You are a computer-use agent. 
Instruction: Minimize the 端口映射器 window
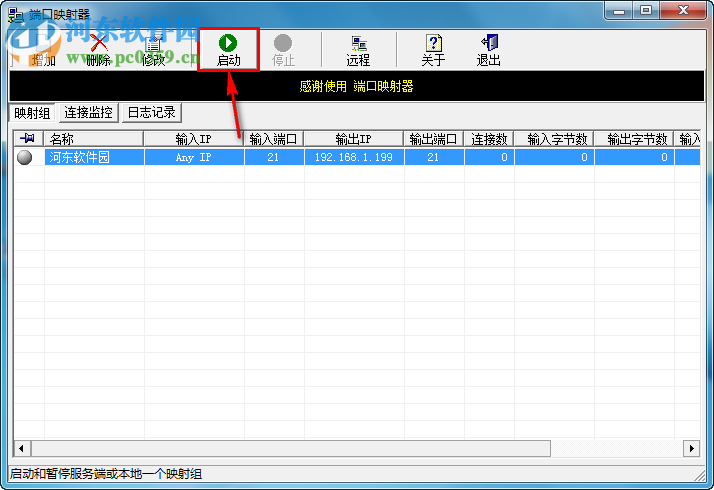click(619, 10)
